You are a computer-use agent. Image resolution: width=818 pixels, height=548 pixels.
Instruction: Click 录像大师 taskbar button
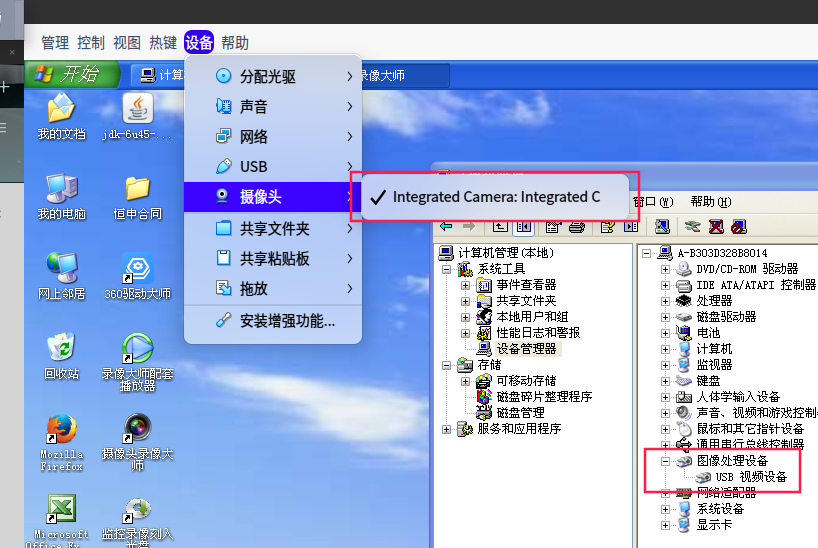click(x=404, y=75)
